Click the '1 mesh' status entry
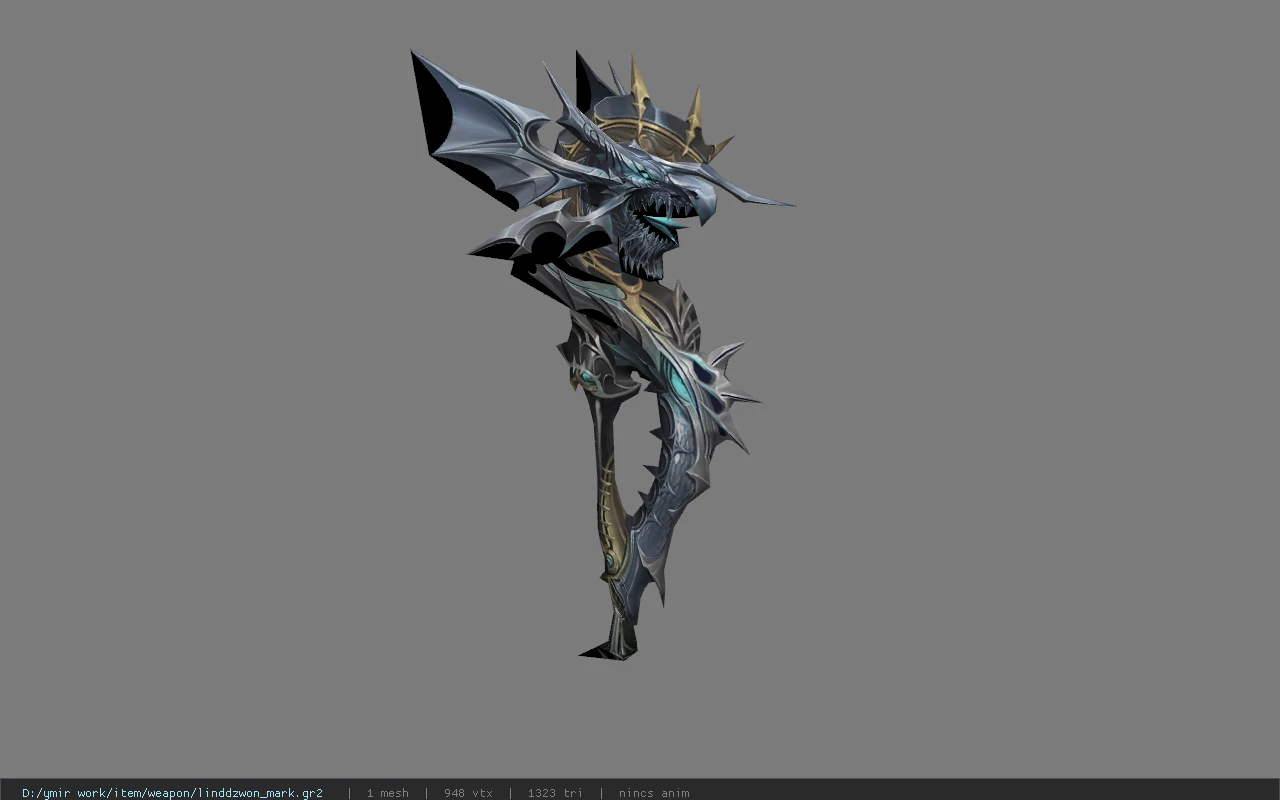 pos(387,793)
